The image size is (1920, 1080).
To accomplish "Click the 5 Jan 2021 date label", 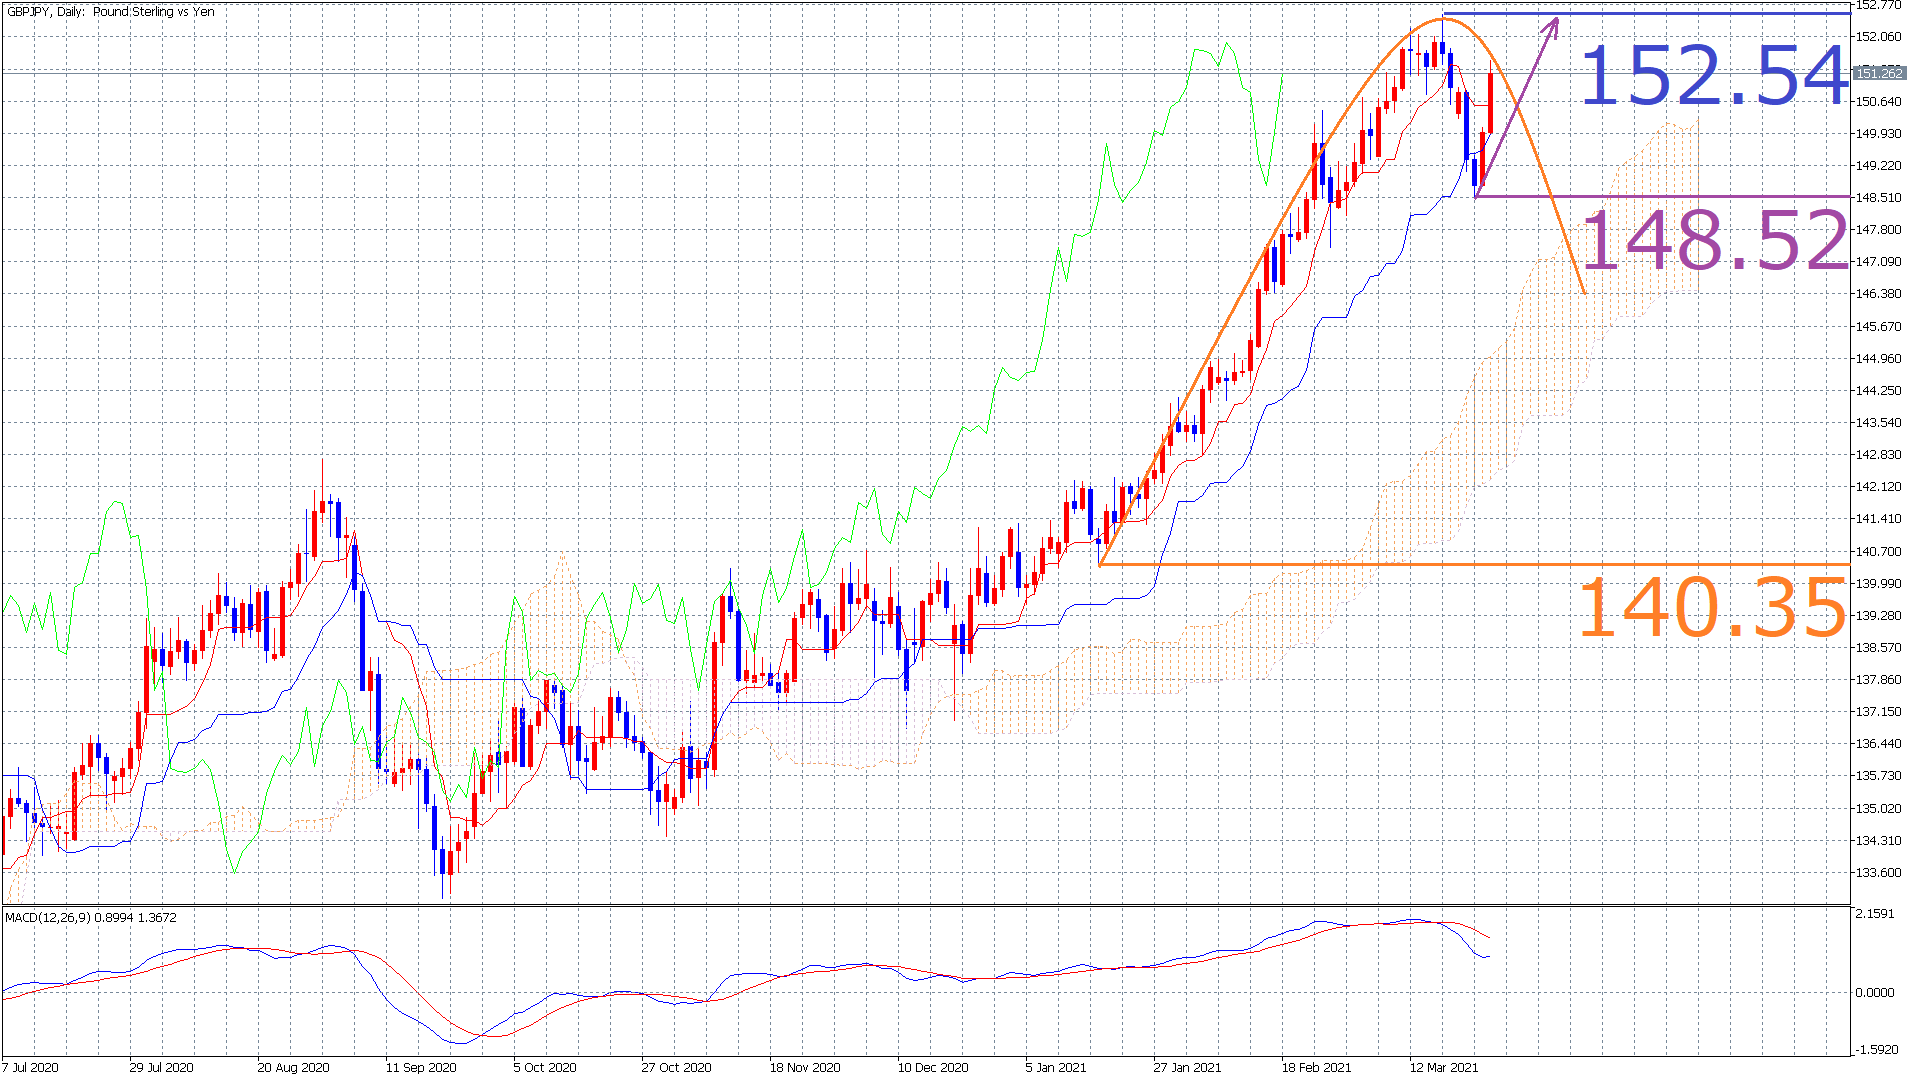I will (x=1056, y=1067).
